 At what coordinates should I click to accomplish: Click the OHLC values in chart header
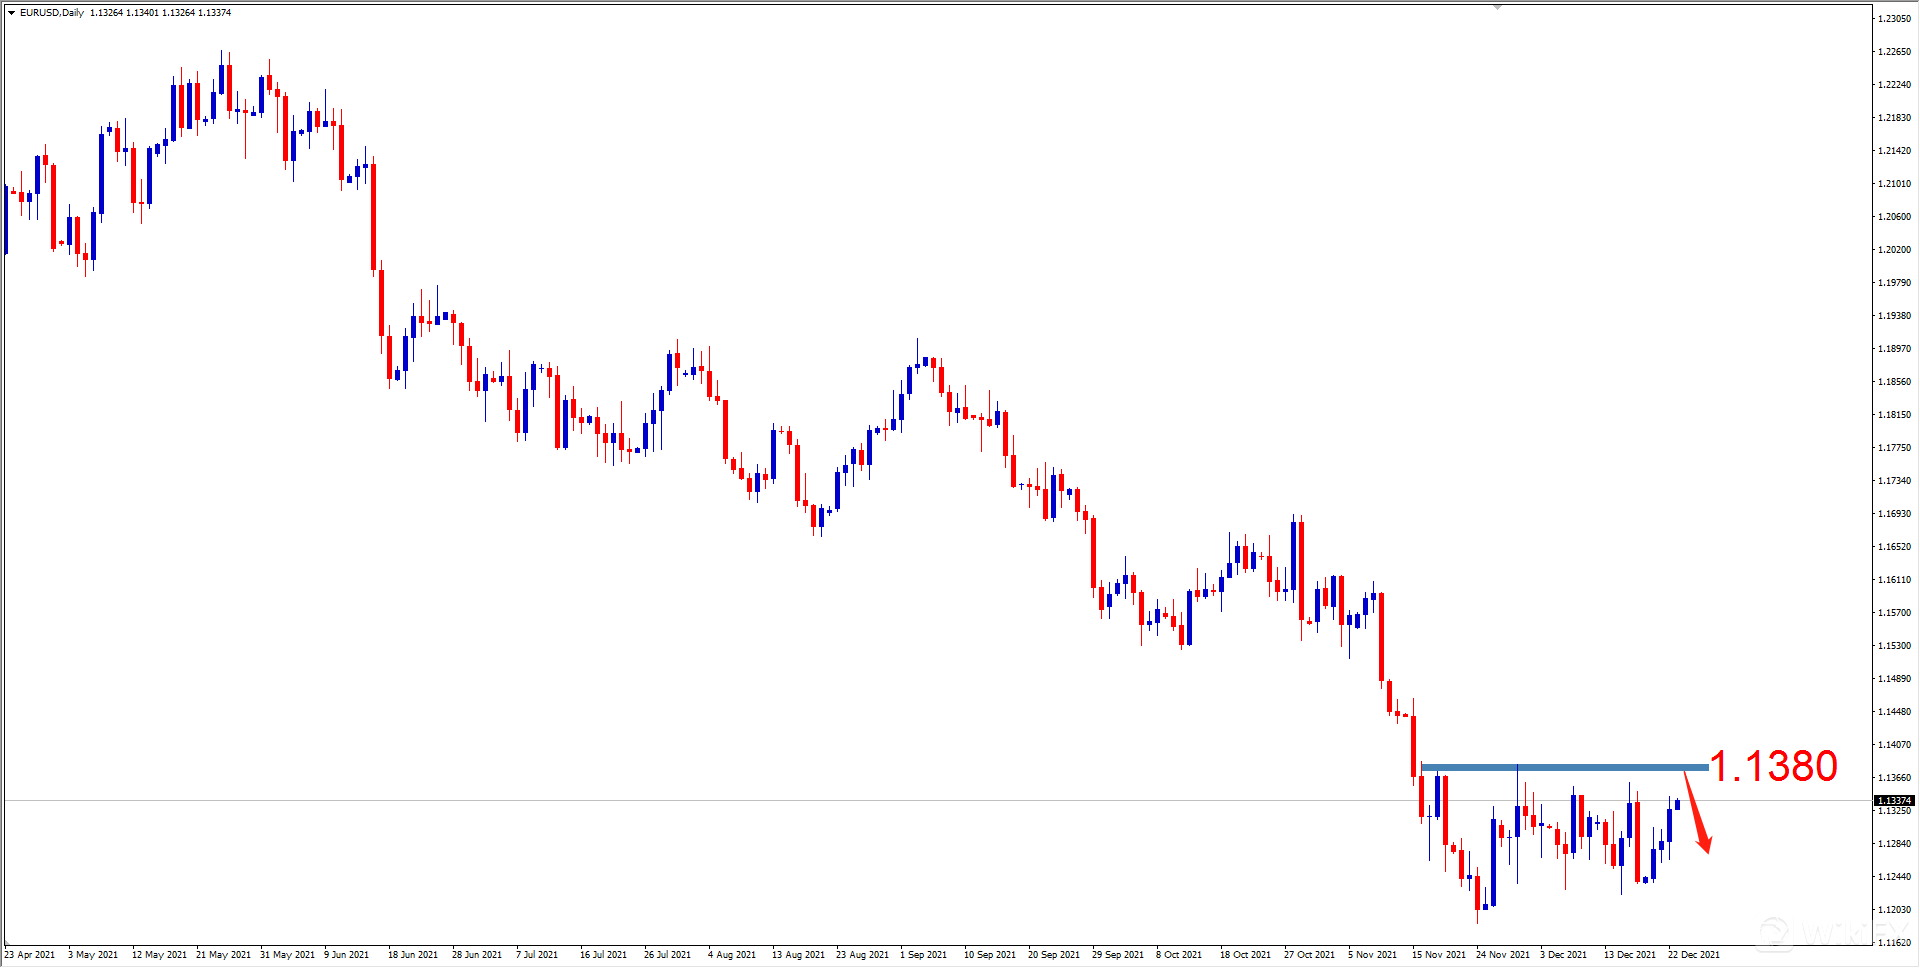coord(160,13)
